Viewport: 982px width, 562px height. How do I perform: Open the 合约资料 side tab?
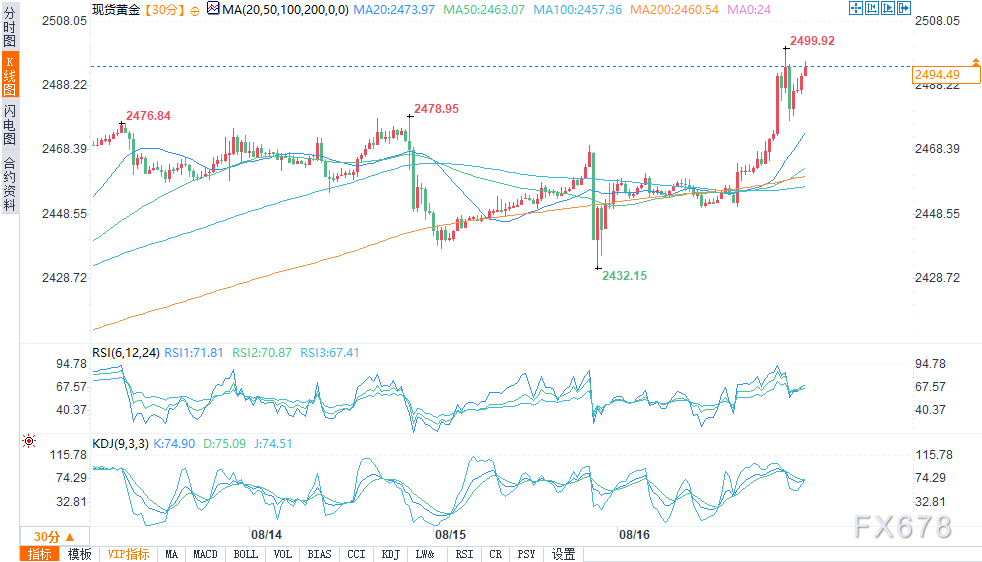click(x=10, y=183)
